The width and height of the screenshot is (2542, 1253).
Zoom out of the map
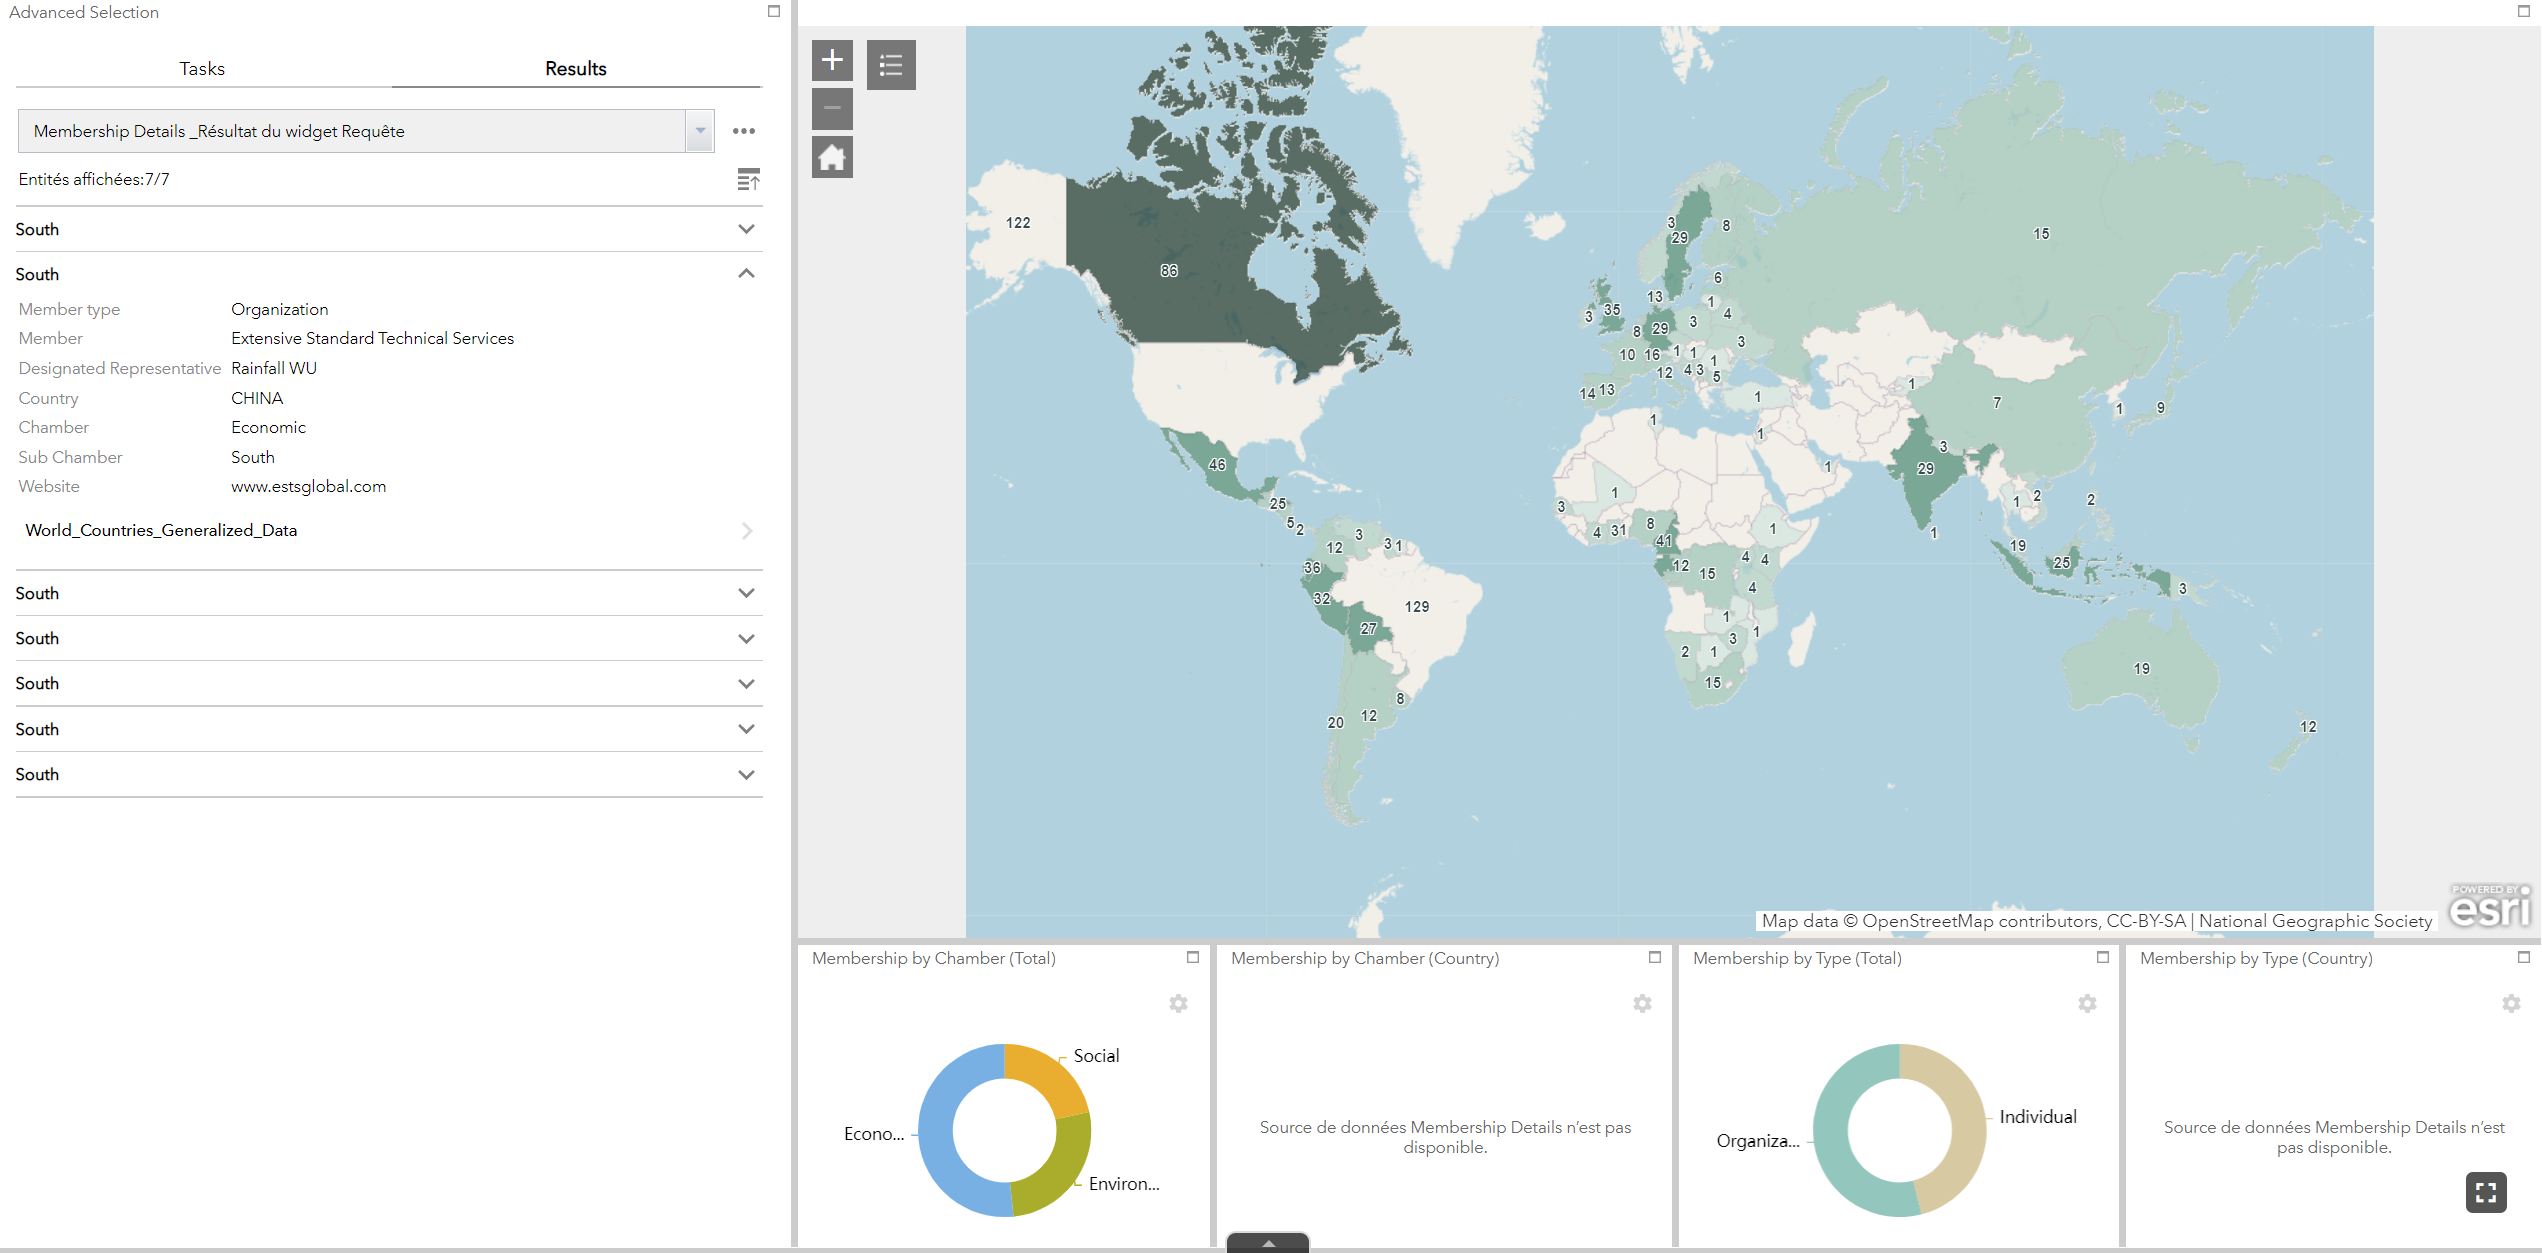[832, 108]
